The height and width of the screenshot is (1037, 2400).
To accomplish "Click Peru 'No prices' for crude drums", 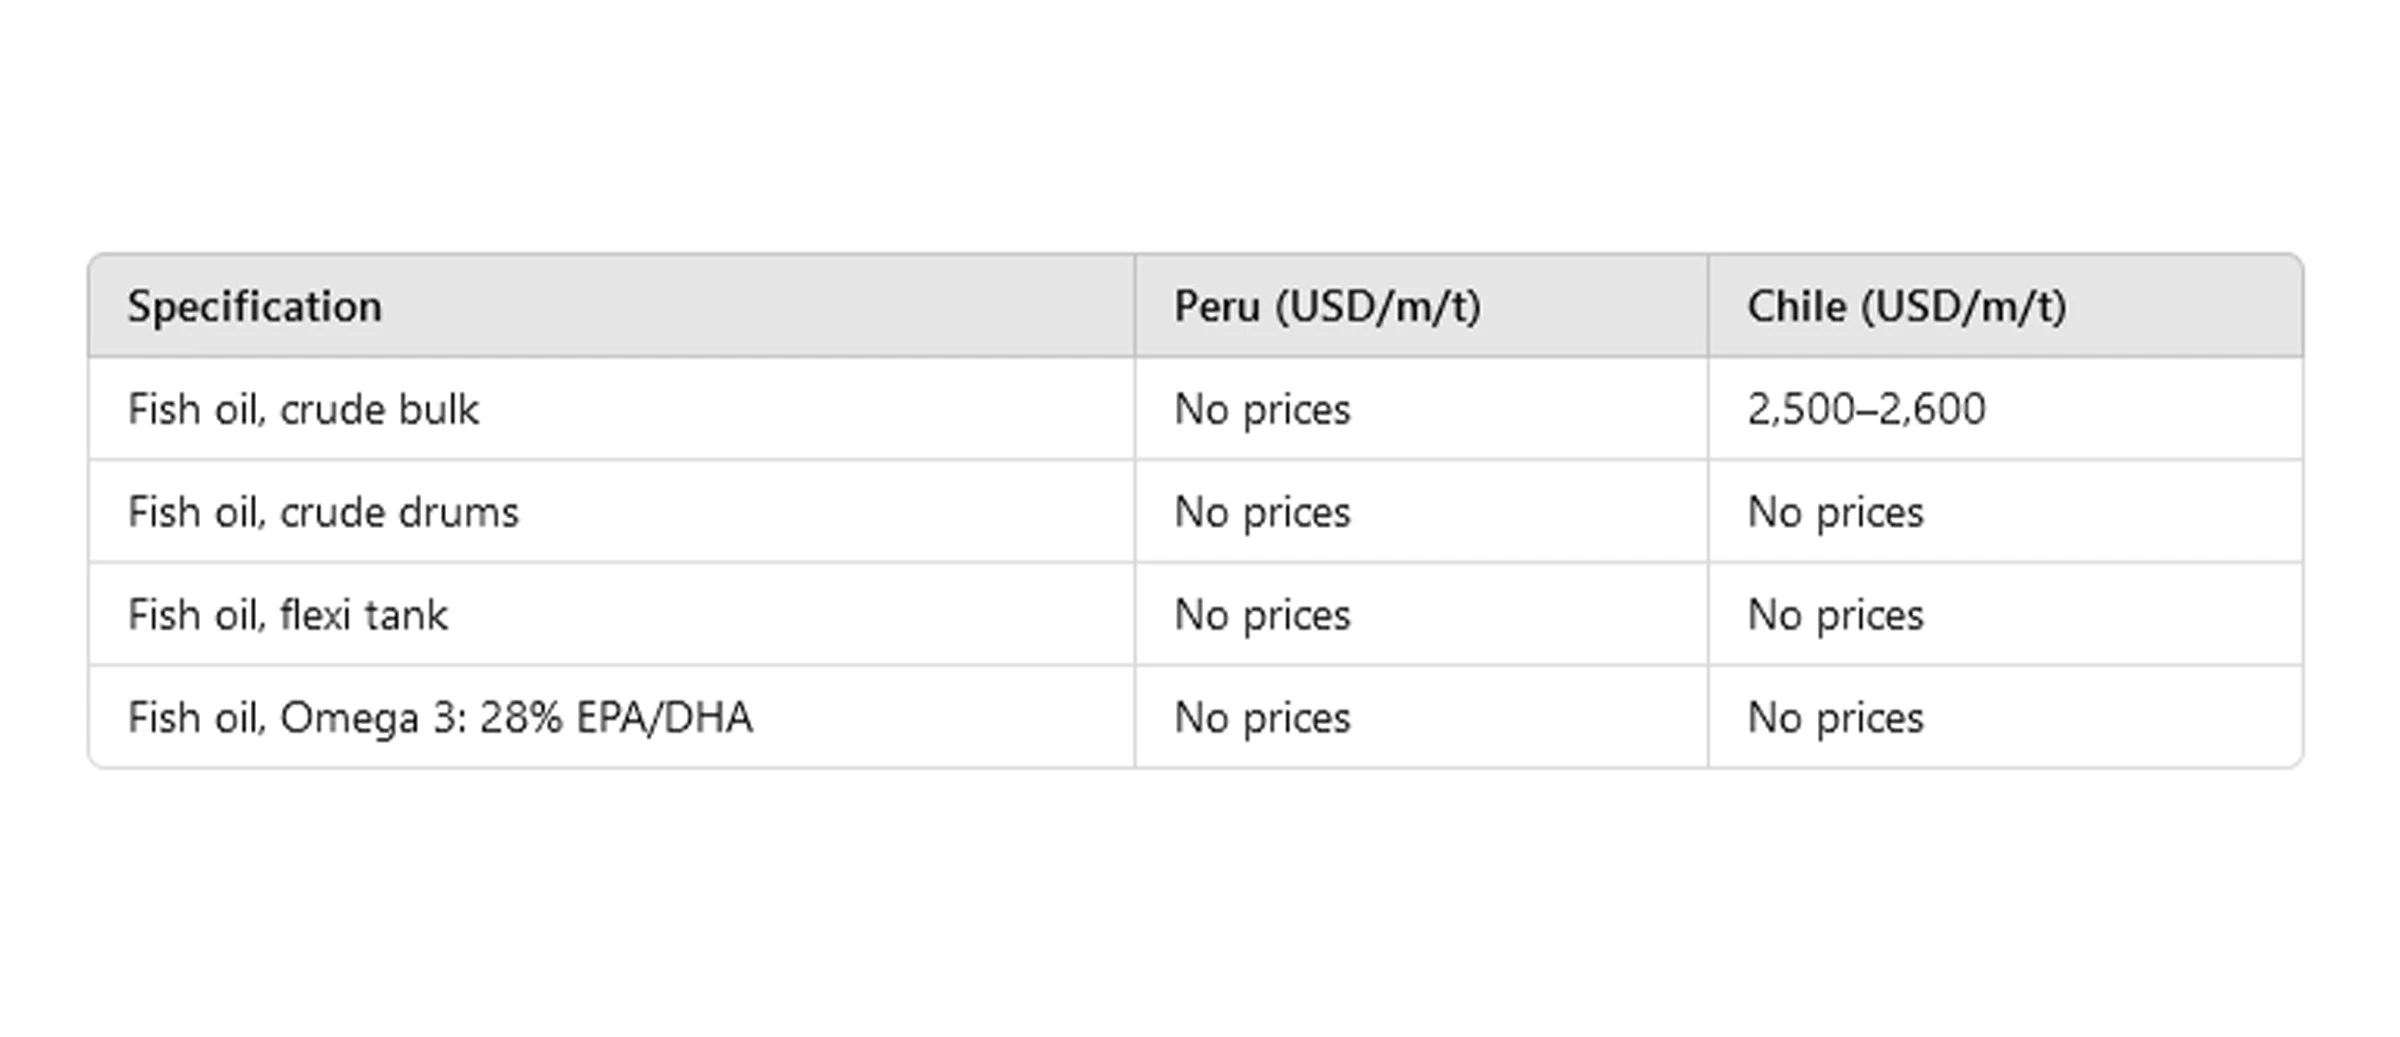I will tap(1262, 512).
